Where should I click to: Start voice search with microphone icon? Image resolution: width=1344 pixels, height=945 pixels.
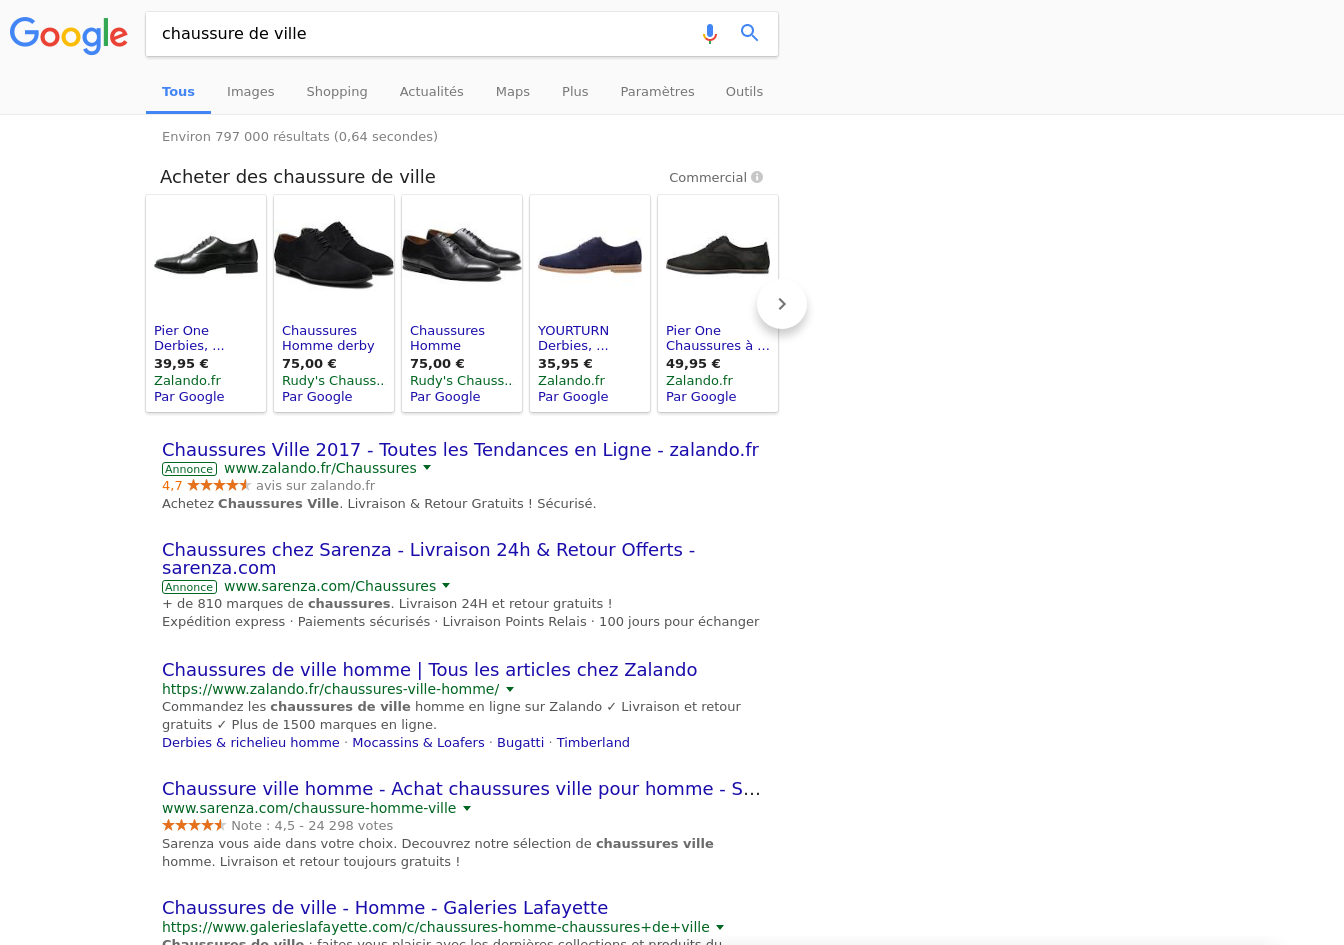710,34
